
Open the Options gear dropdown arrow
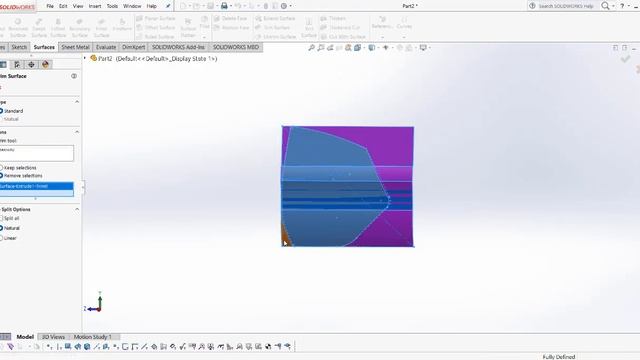291,6
